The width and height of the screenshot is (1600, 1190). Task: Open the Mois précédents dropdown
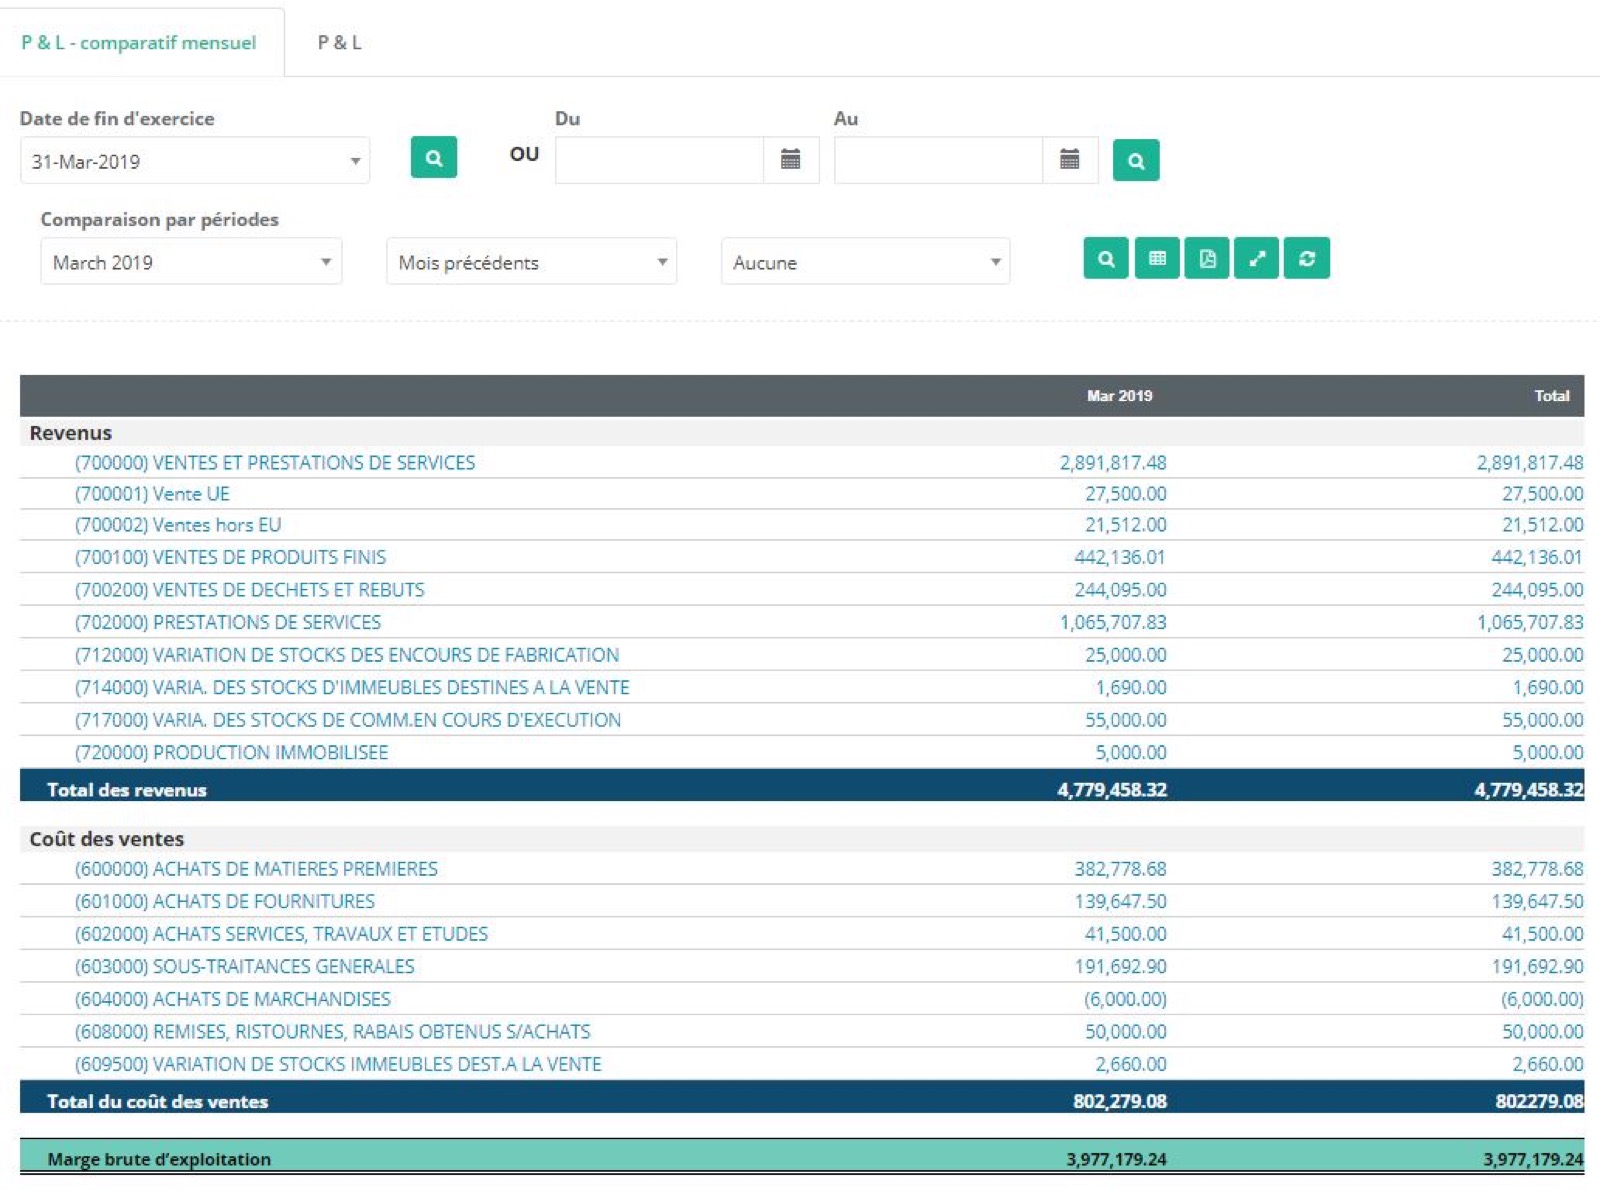coord(531,262)
